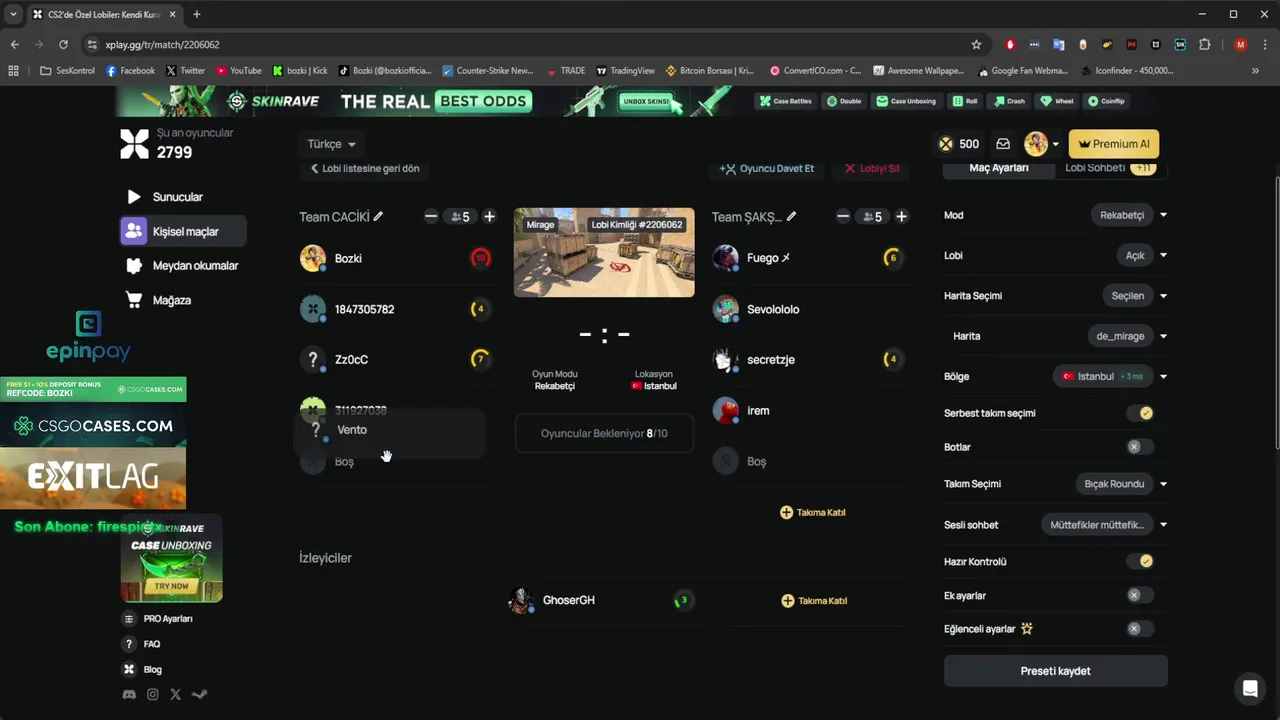Click Fuego's player avatar
Screen dimensions: 1280x720
[x=725, y=258]
